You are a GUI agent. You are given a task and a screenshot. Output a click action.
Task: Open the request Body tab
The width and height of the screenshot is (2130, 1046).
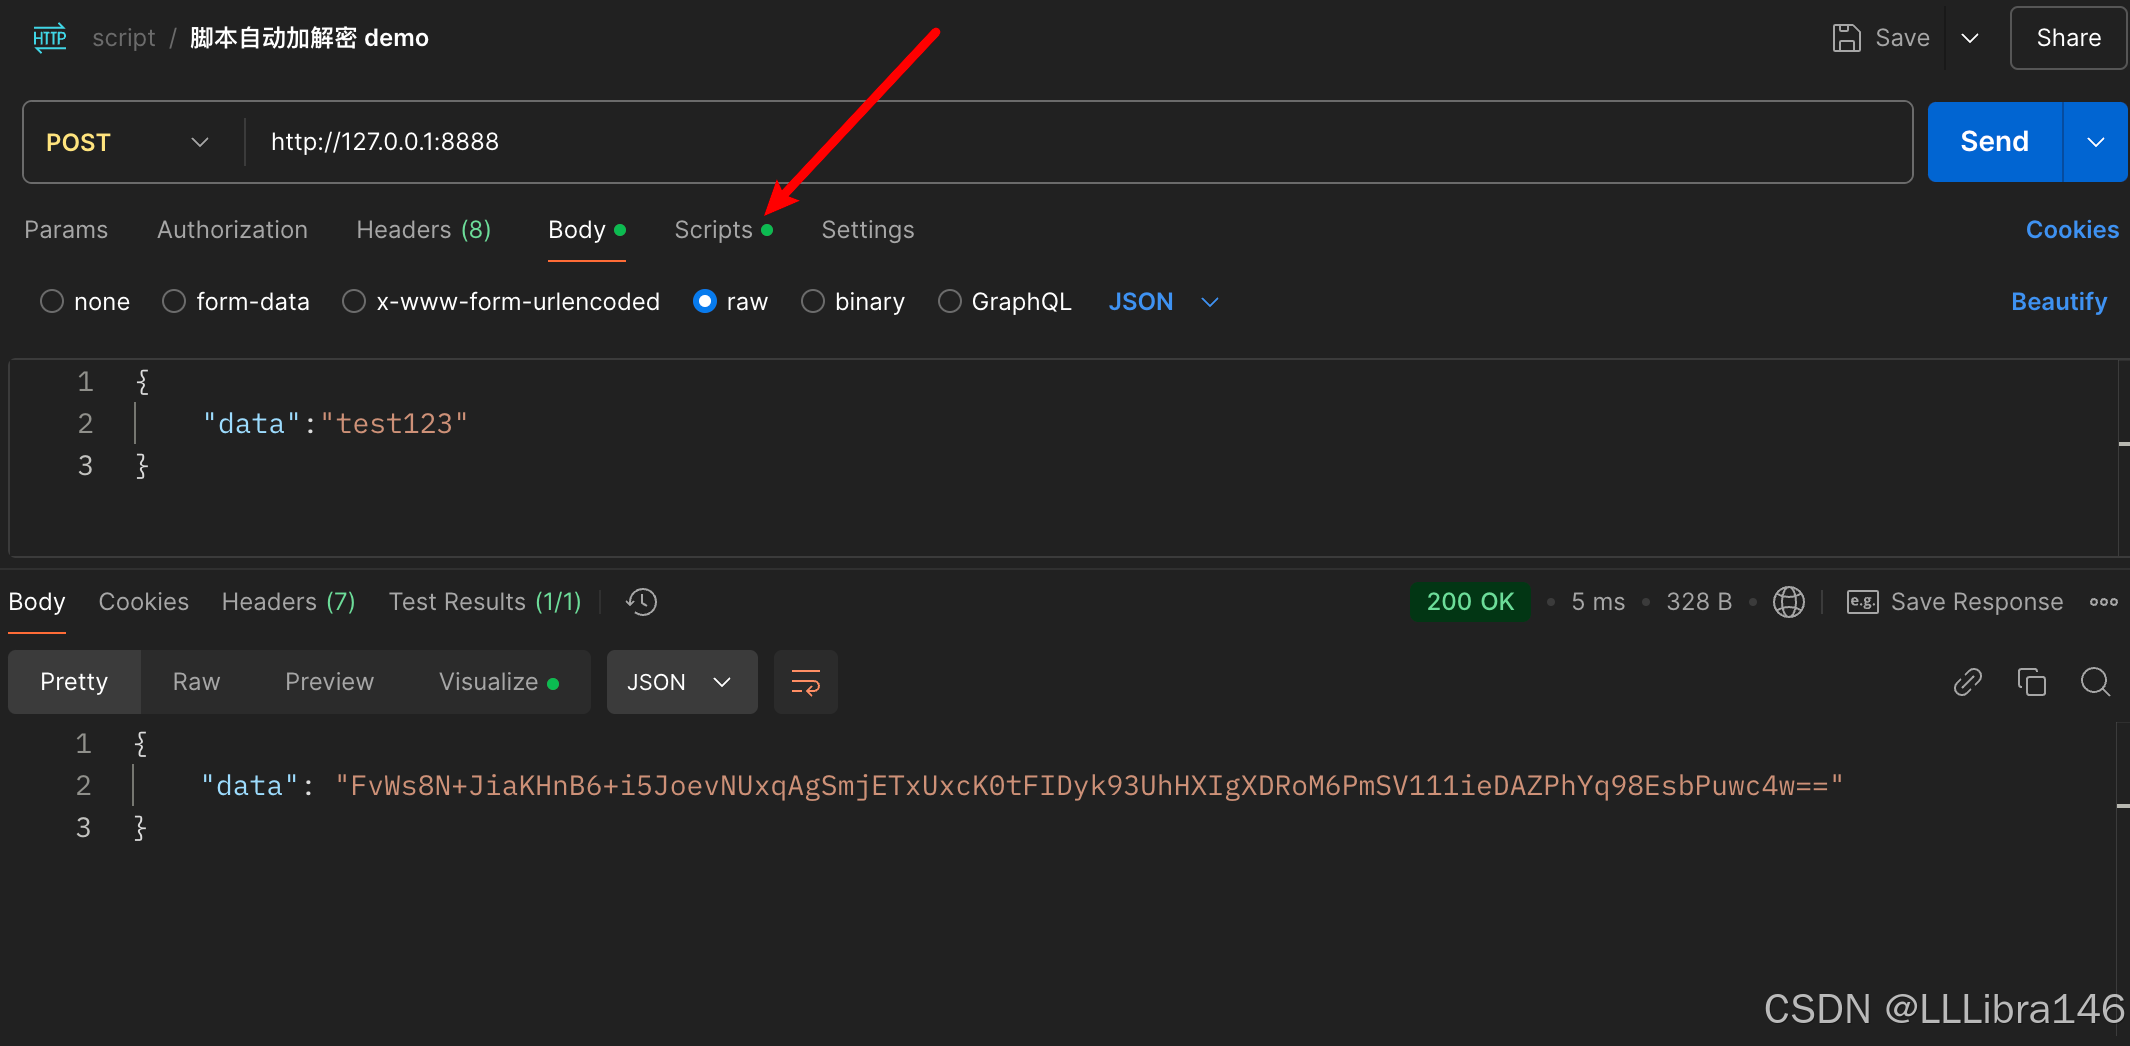click(587, 230)
